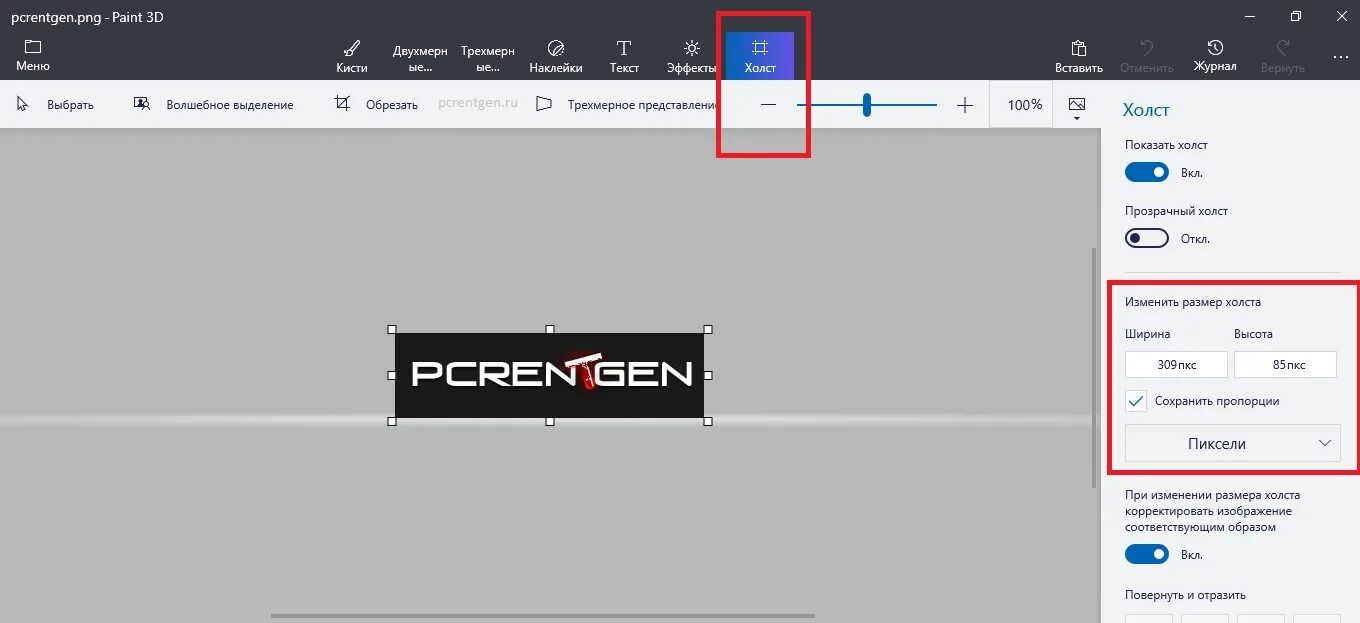This screenshot has width=1360, height=623.
Task: Click the right-middle canvas resize handle
Action: pos(708,375)
